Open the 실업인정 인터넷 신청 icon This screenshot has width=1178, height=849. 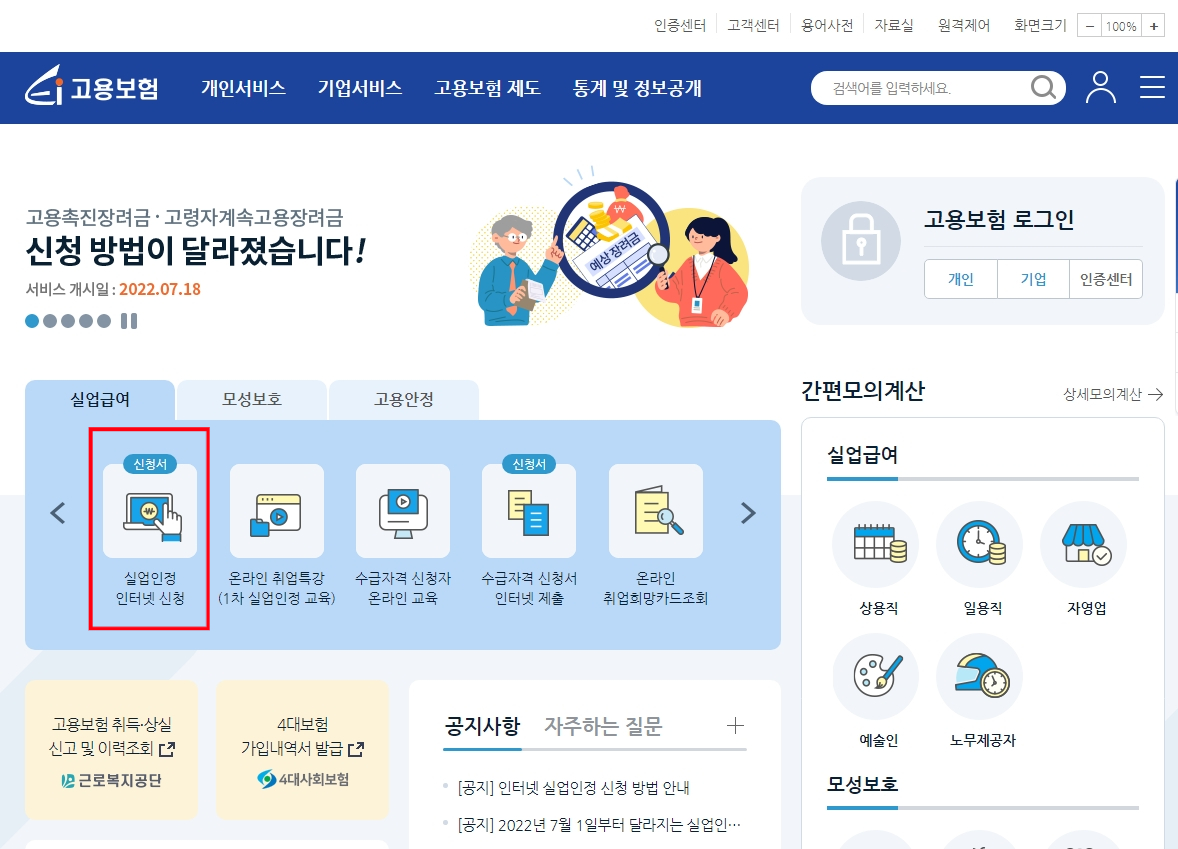click(150, 511)
